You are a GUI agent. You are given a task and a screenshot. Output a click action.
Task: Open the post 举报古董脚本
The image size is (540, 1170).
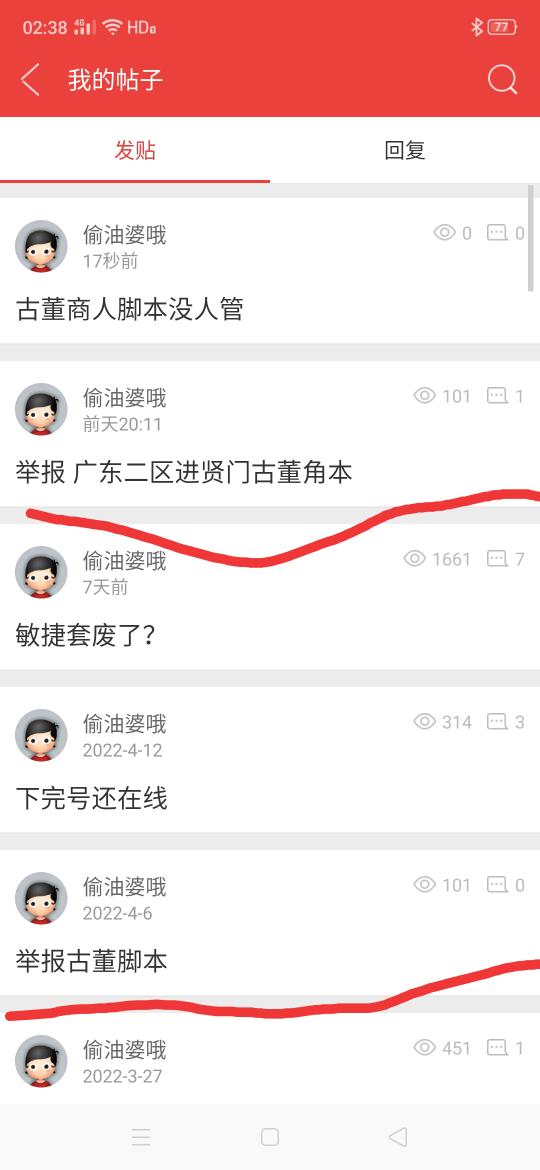tap(270, 922)
